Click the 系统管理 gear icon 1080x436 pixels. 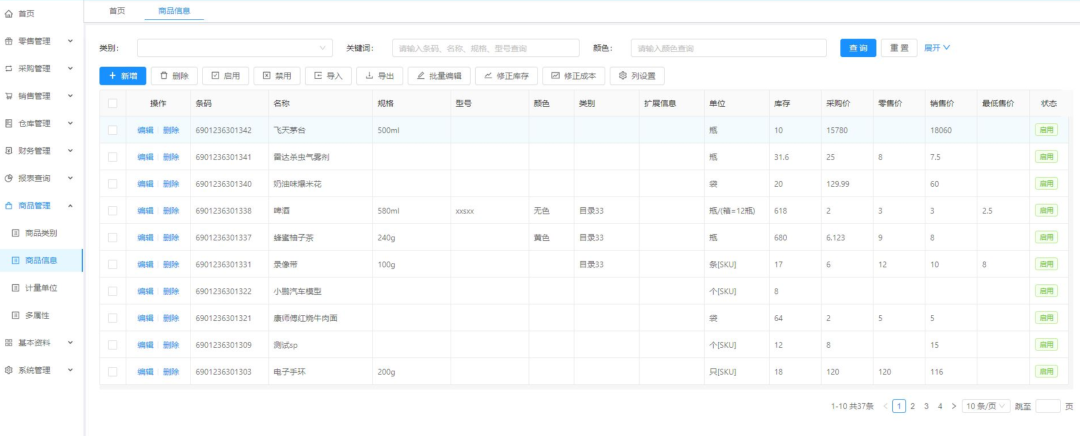(x=9, y=370)
